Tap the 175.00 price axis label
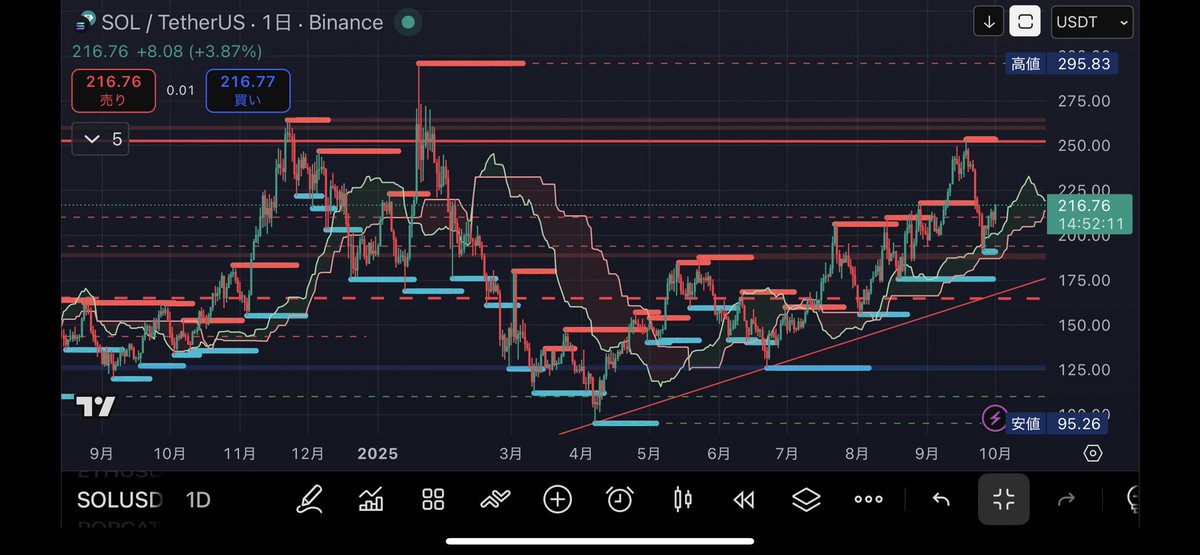This screenshot has height=555, width=1200. coord(1084,281)
